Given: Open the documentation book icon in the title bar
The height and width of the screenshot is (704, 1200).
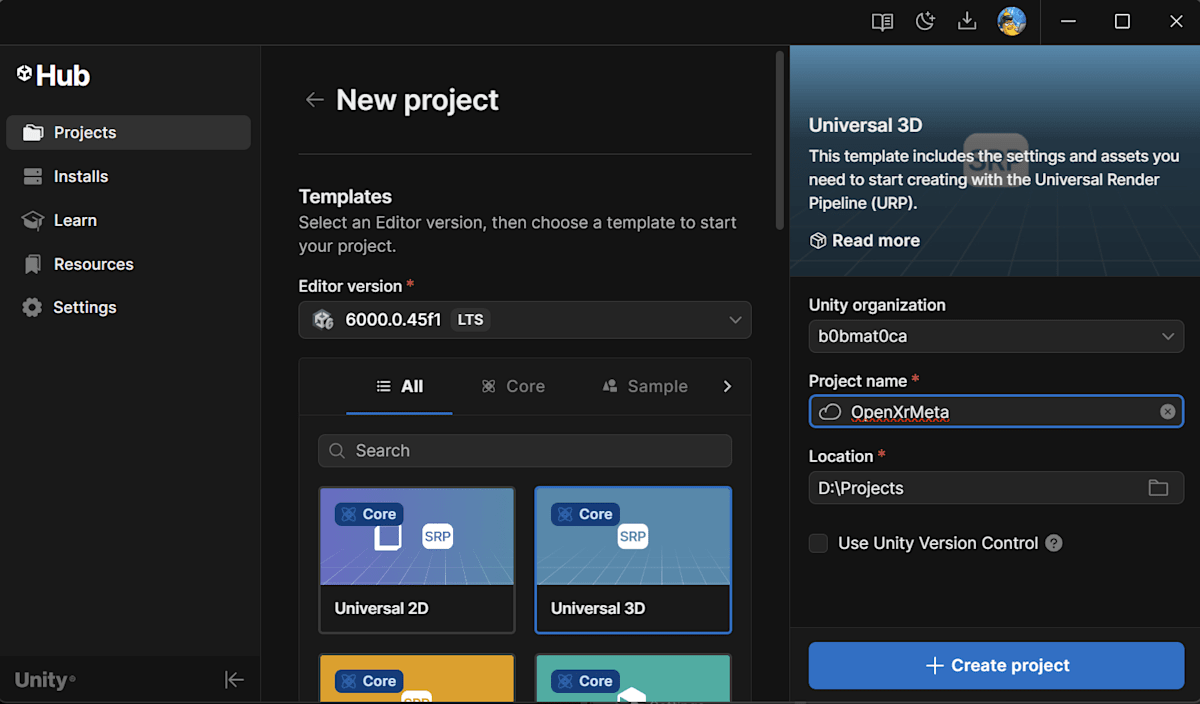Looking at the screenshot, I should click(x=882, y=22).
